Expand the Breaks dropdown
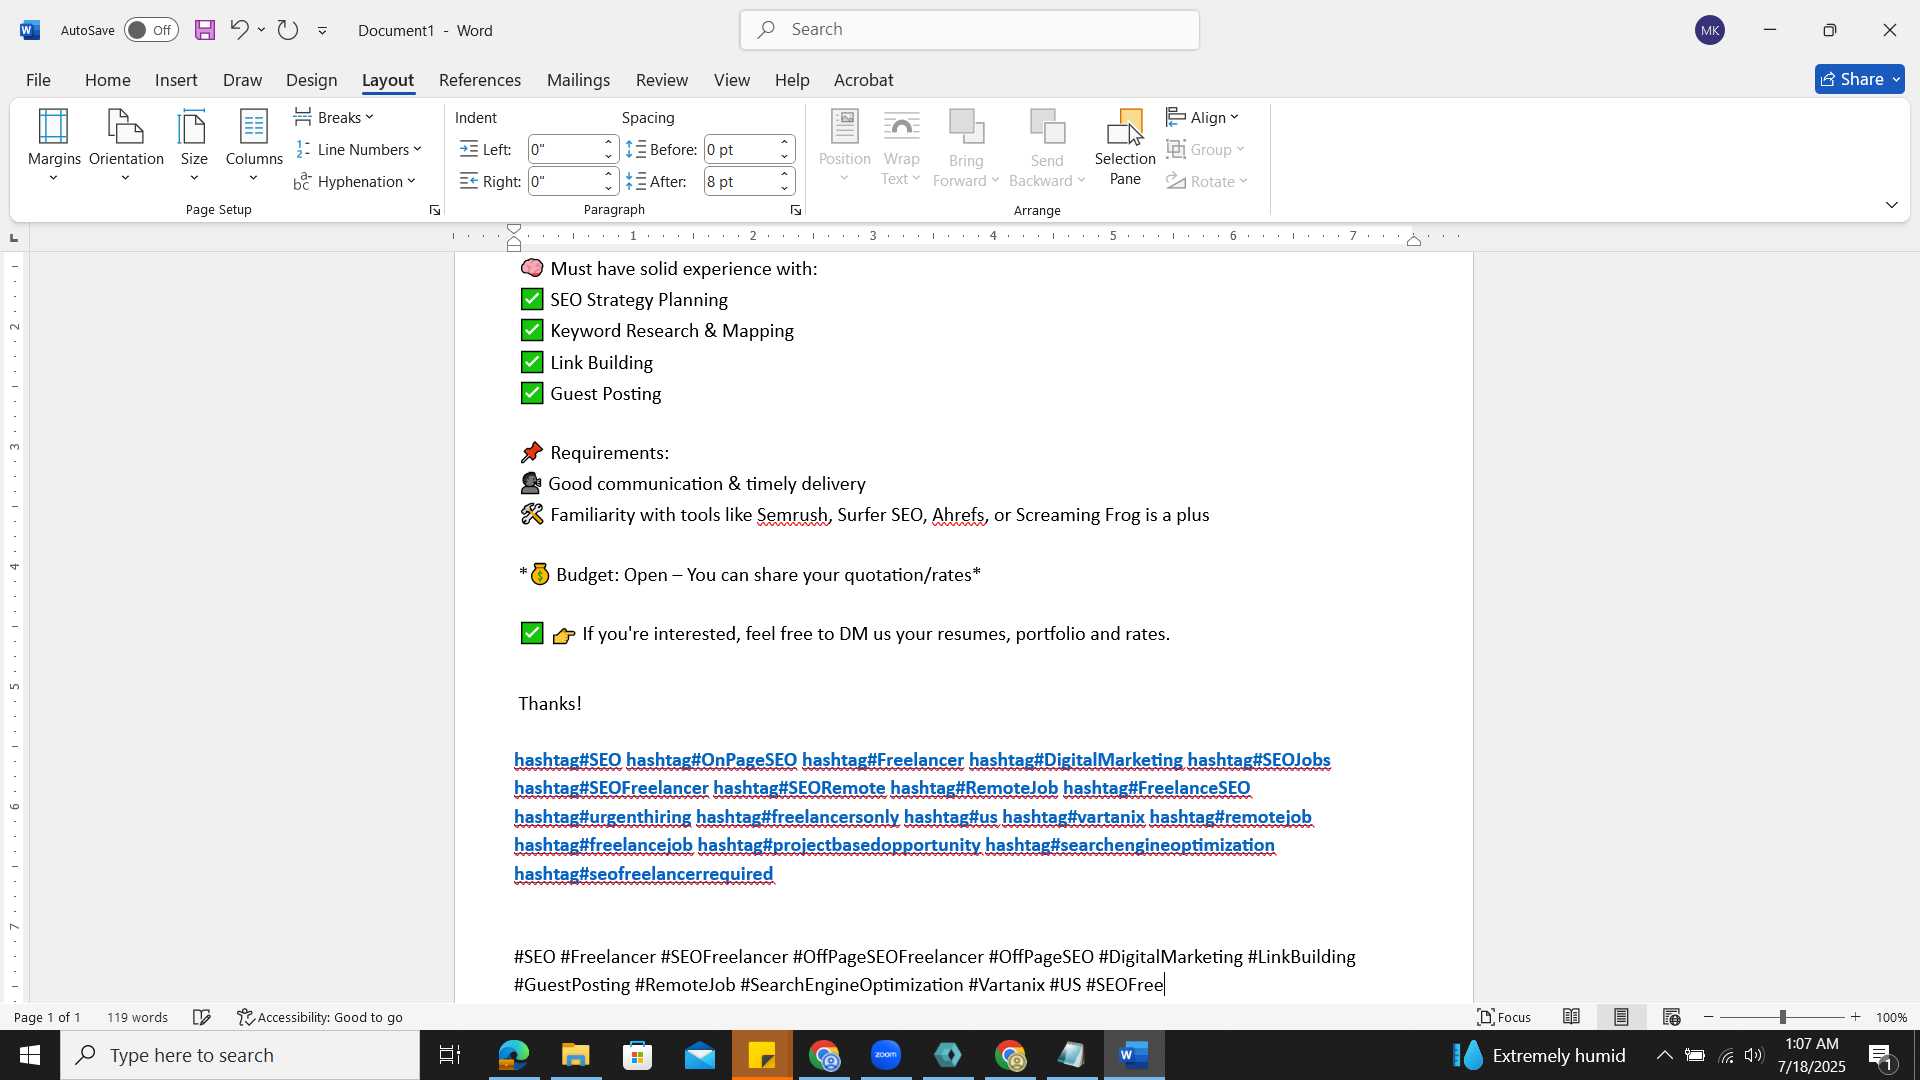This screenshot has width=1920, height=1080. click(335, 118)
